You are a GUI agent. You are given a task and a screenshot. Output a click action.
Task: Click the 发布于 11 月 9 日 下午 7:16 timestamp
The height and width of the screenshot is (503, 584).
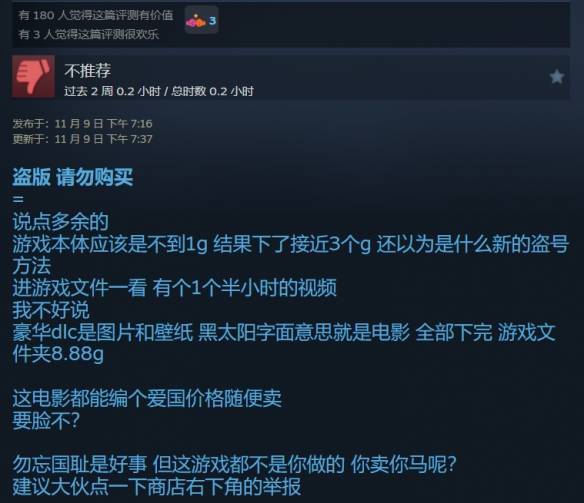coord(82,124)
